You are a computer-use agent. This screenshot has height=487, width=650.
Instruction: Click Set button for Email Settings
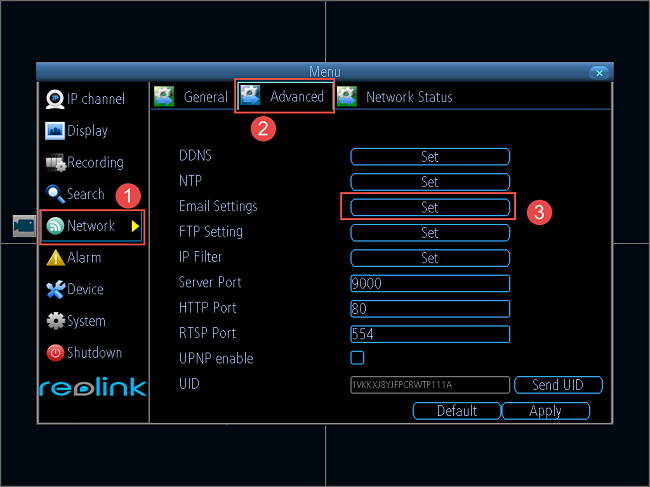pos(430,207)
